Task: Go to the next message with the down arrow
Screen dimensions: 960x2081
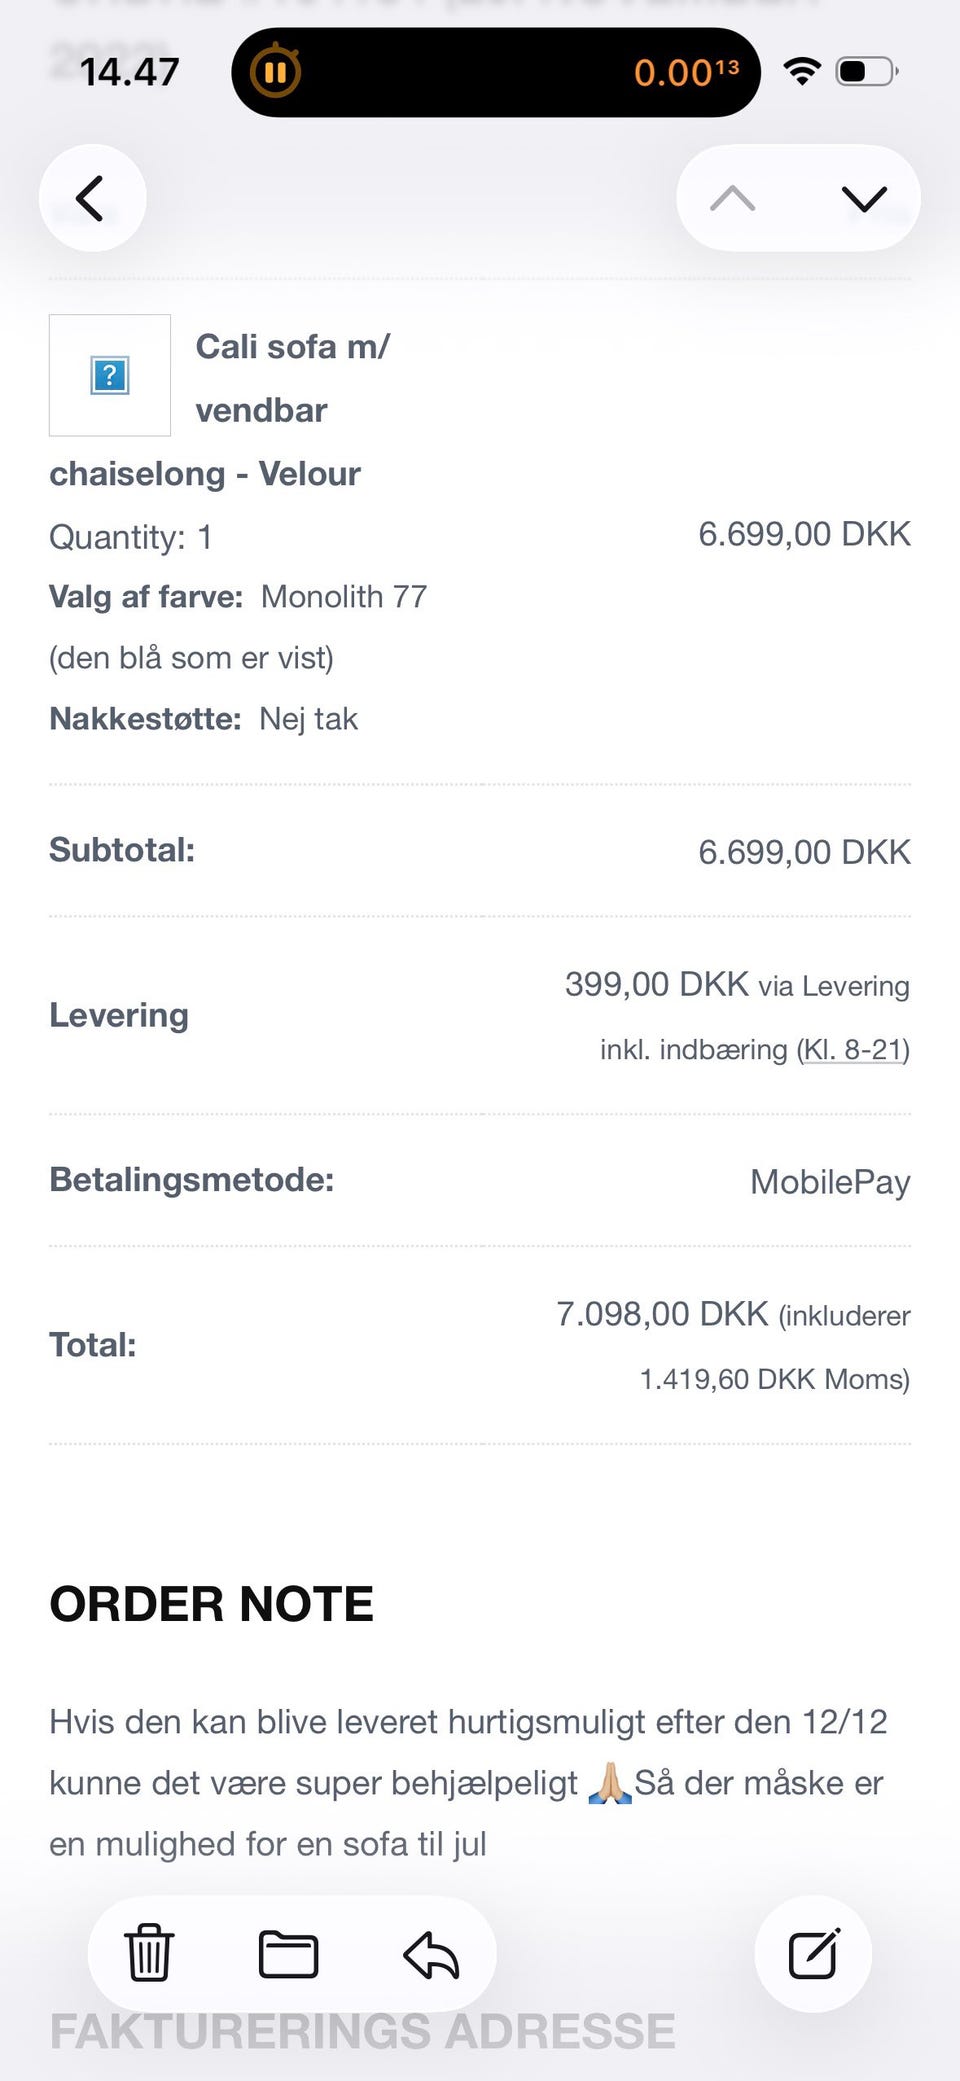Action: [x=864, y=198]
